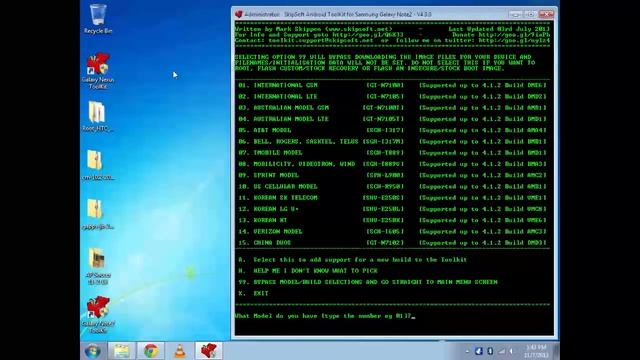Image resolution: width=640 pixels, height=360 pixels.
Task: Click the toolkit window title bar icon
Action: (239, 14)
